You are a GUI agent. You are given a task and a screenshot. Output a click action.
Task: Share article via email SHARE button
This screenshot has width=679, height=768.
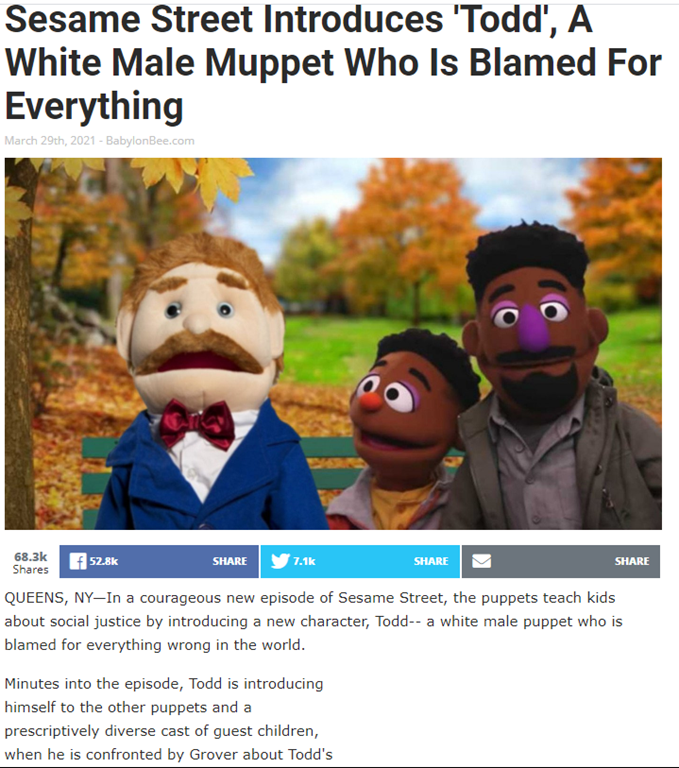point(561,561)
